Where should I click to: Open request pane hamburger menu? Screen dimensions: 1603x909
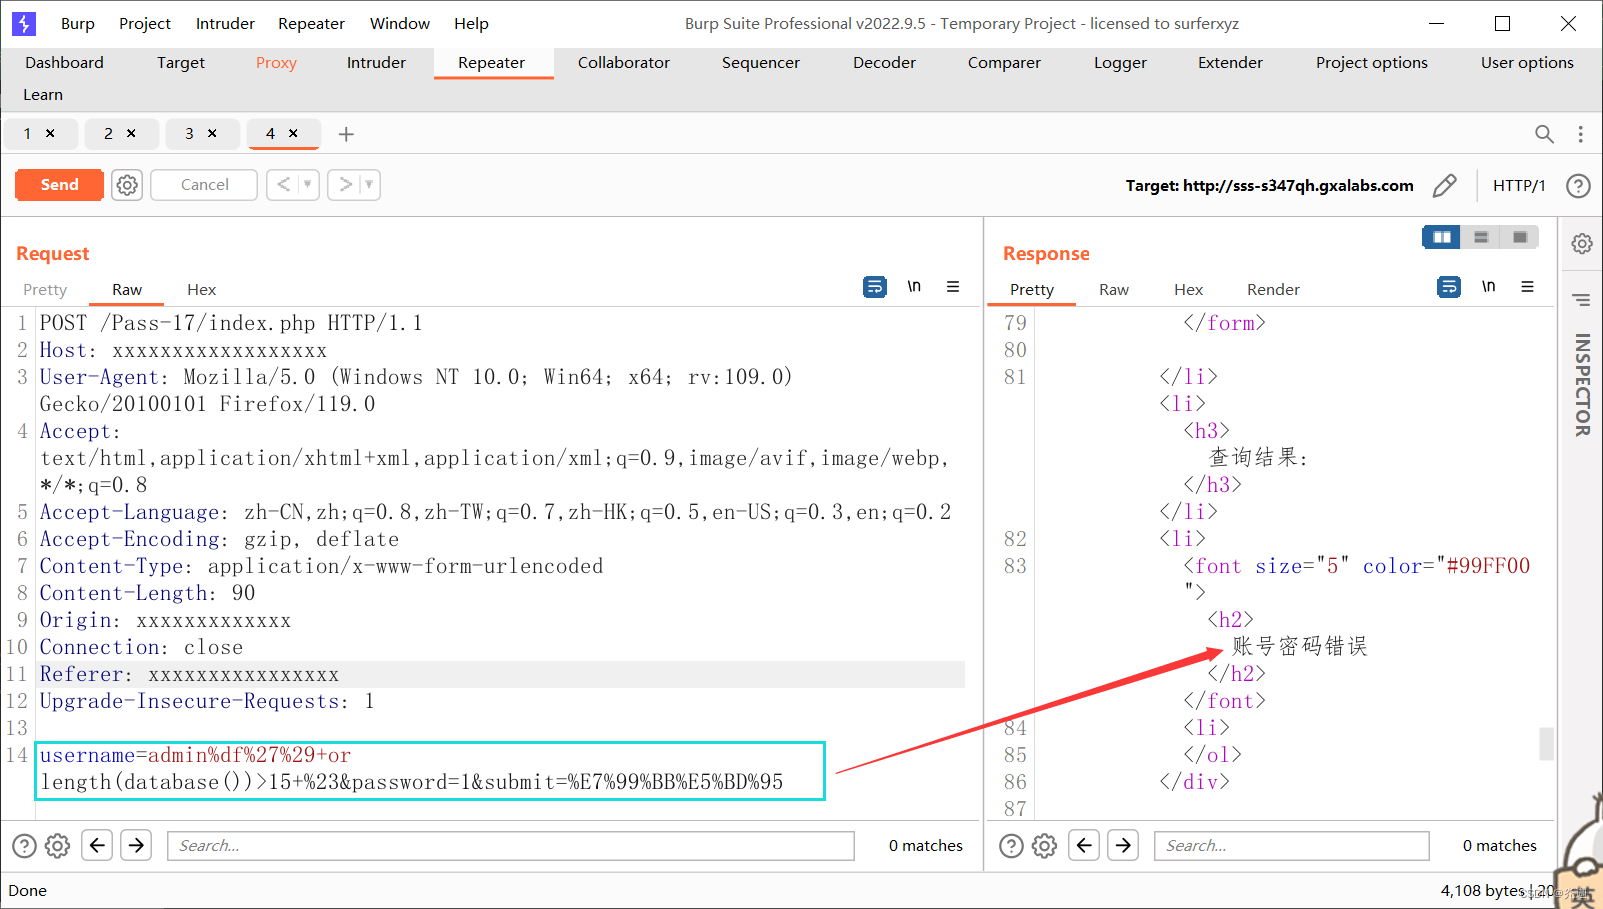pos(953,287)
